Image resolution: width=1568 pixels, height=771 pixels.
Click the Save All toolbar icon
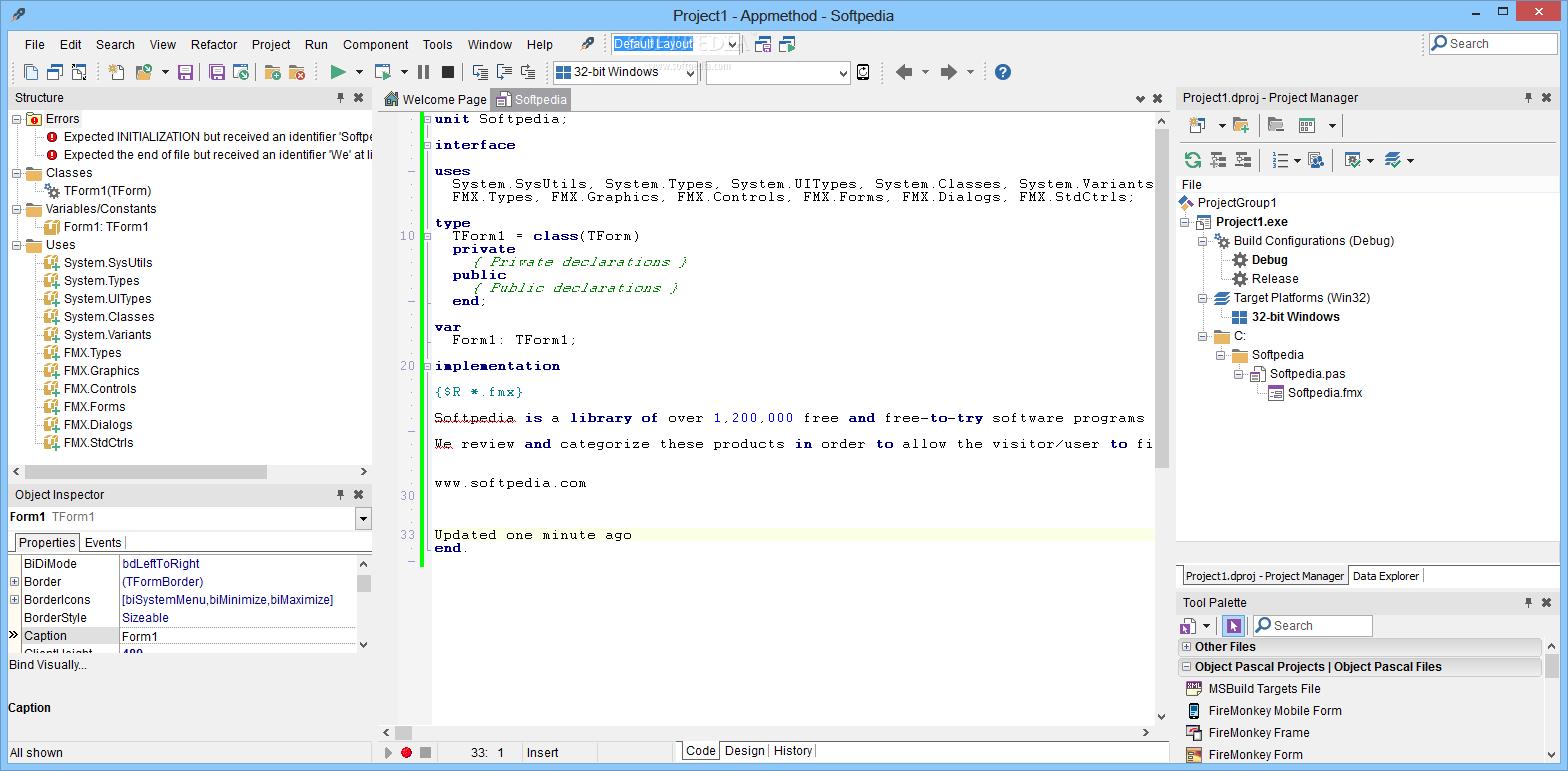coord(216,72)
